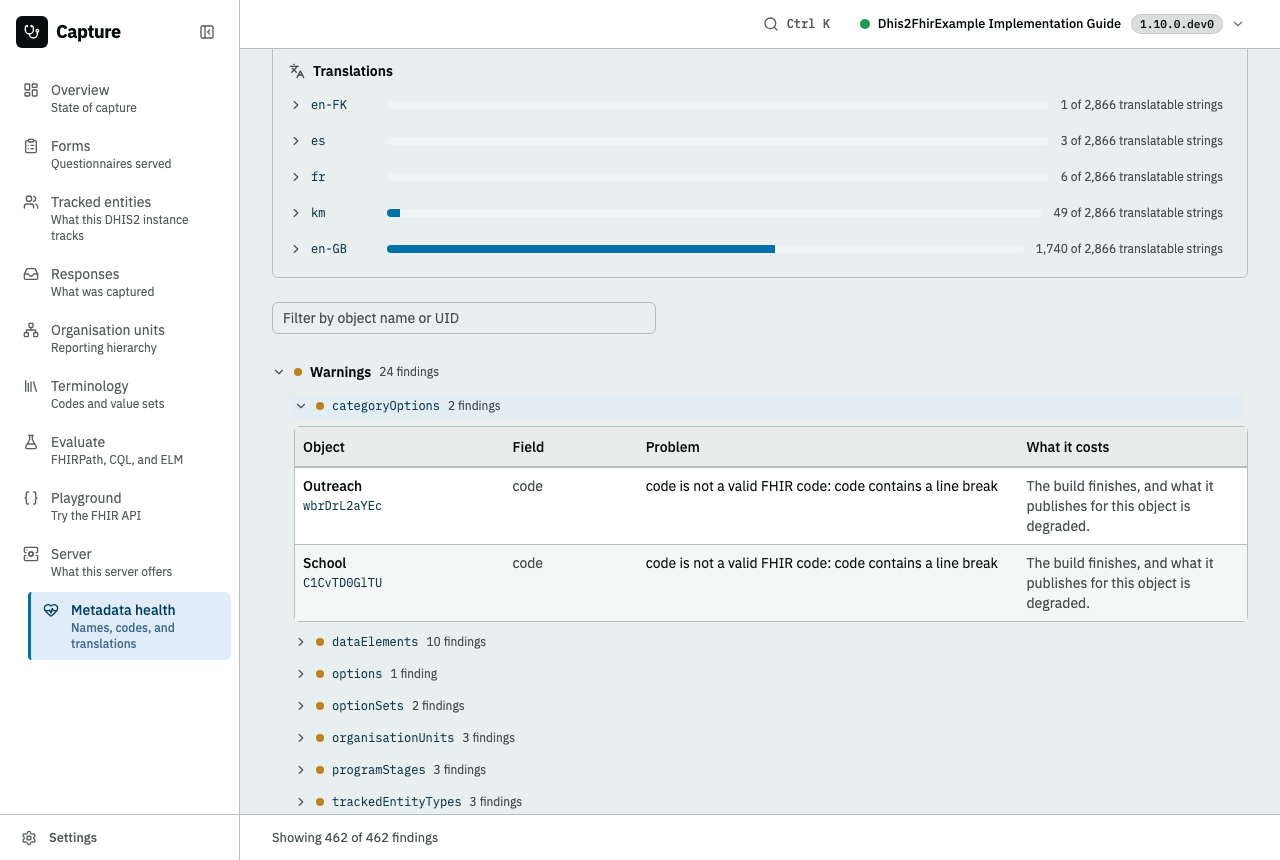This screenshot has height=860, width=1280.
Task: Click the Metadata health heart icon
Action: pyautogui.click(x=51, y=610)
